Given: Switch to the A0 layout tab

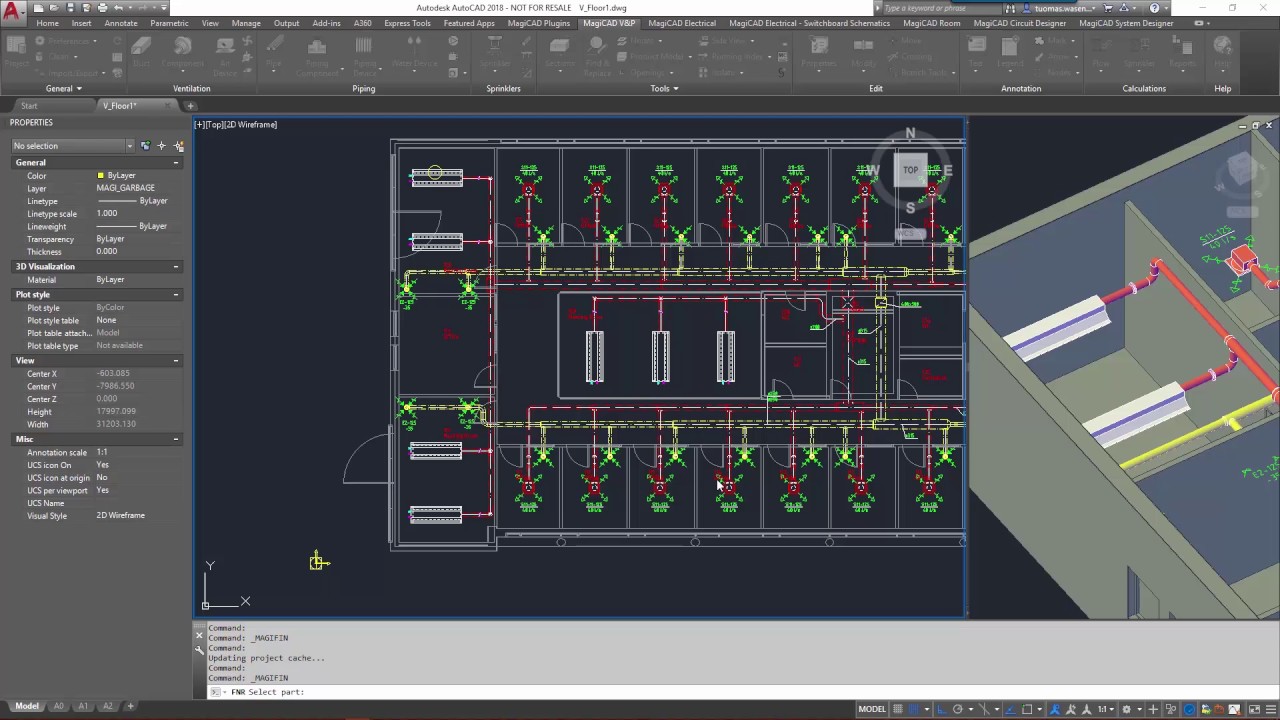Looking at the screenshot, I should point(58,706).
